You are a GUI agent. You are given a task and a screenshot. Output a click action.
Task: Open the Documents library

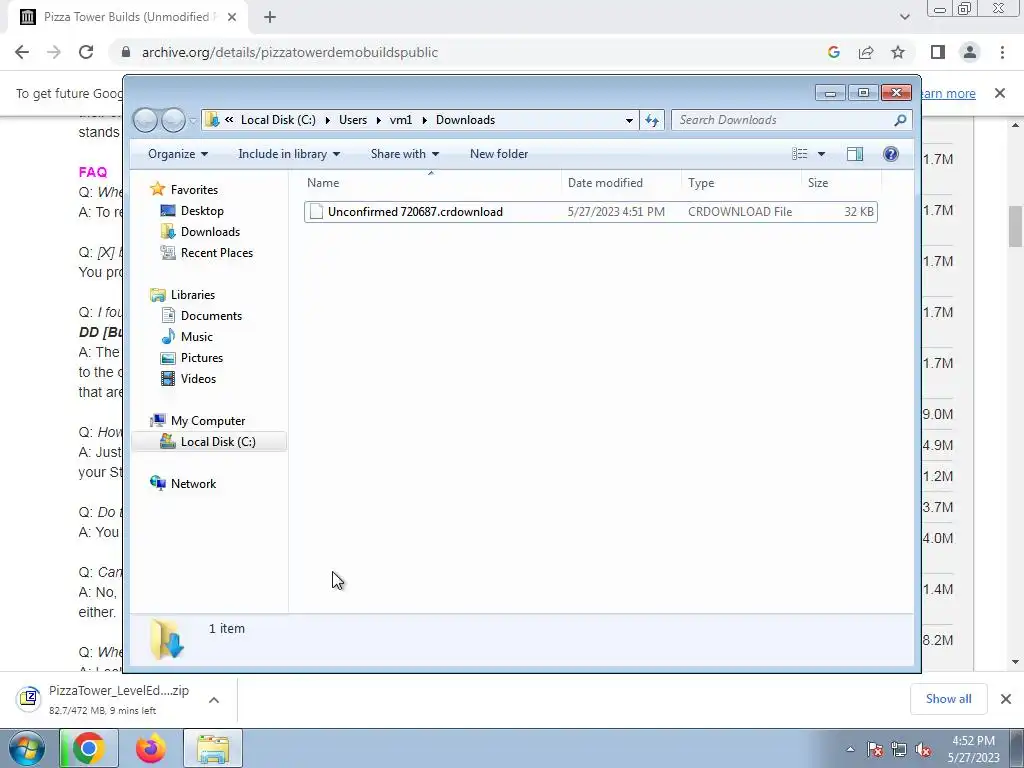click(x=211, y=316)
